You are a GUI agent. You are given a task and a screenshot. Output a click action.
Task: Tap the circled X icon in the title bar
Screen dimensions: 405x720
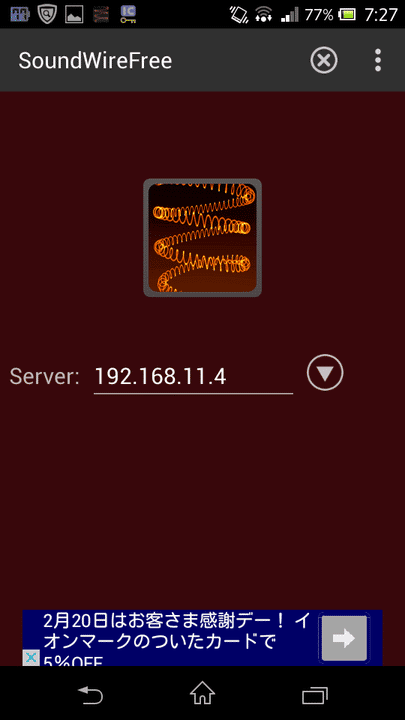click(x=324, y=60)
